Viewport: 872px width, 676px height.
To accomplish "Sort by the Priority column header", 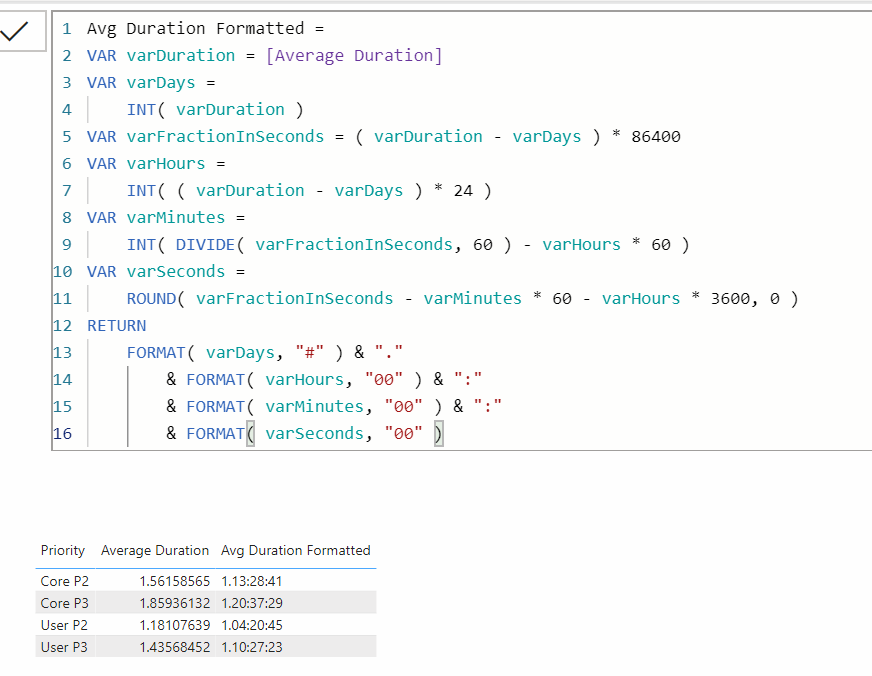I will (63, 550).
